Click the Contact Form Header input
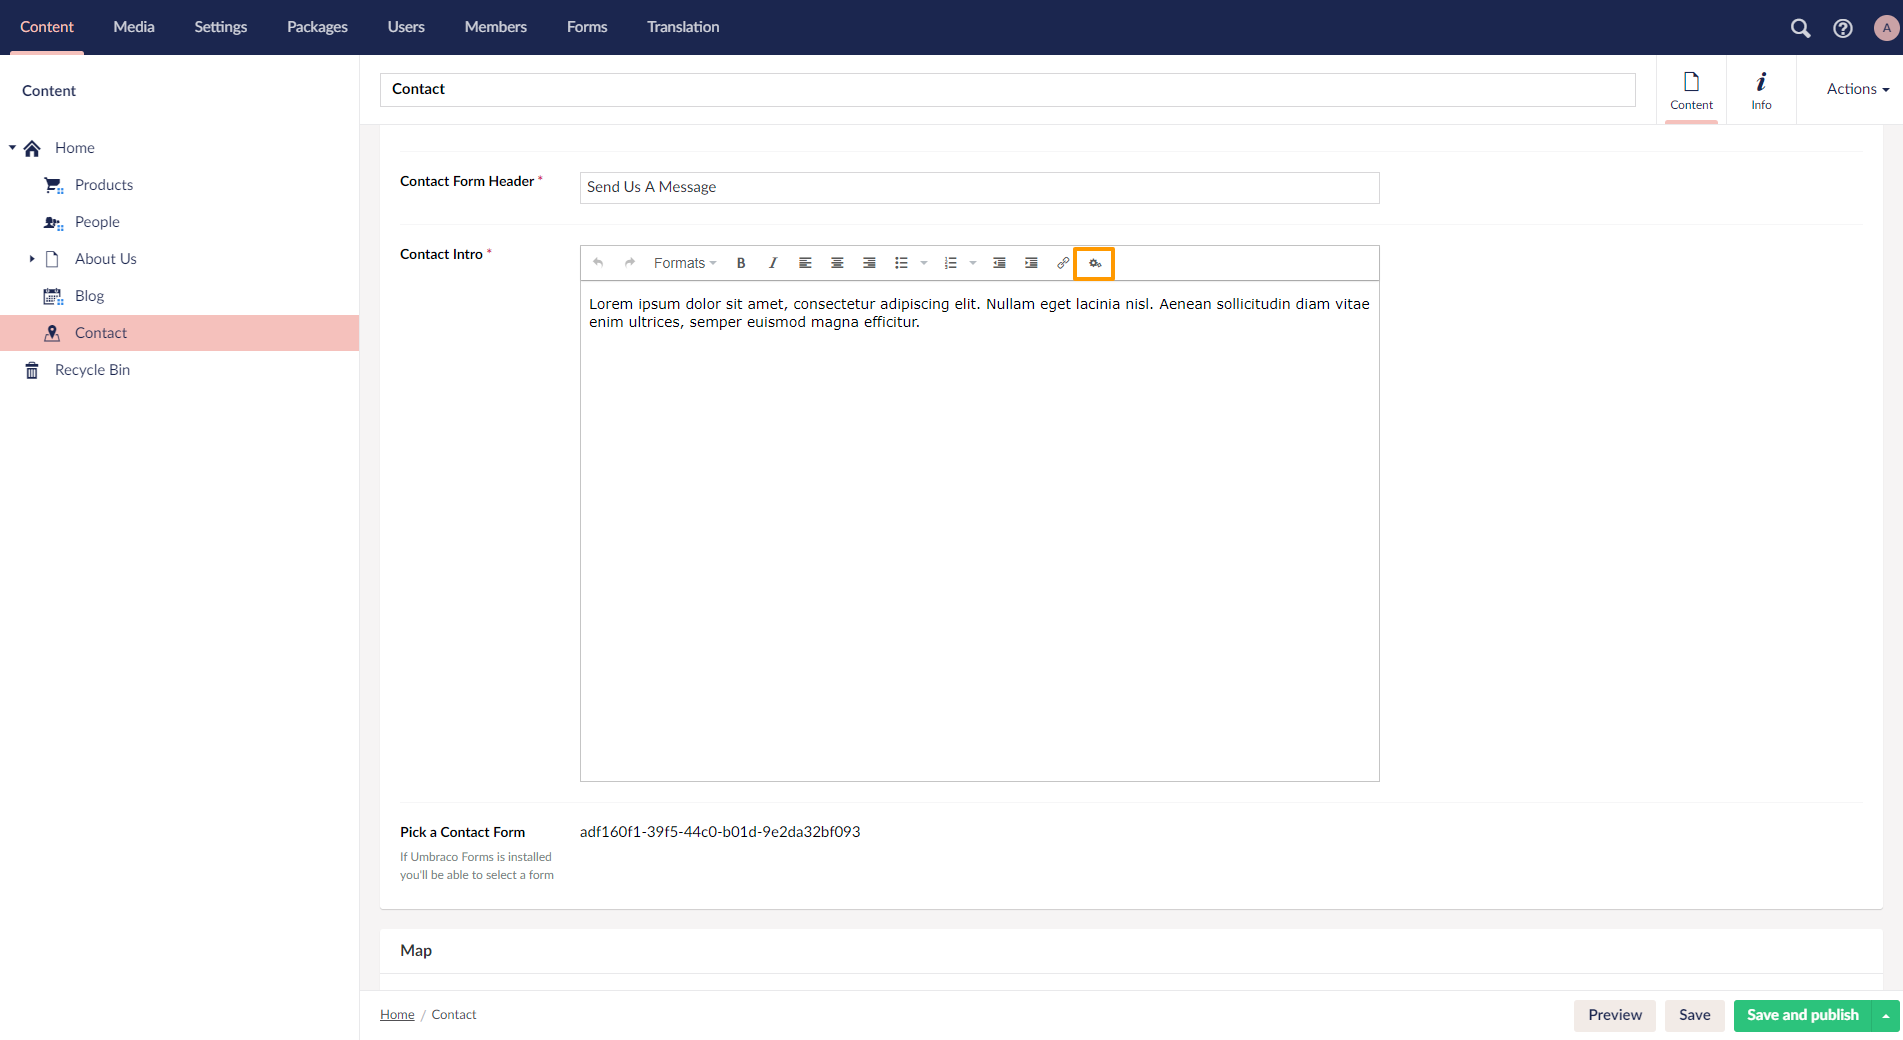Viewport: 1903px width, 1040px height. click(980, 188)
